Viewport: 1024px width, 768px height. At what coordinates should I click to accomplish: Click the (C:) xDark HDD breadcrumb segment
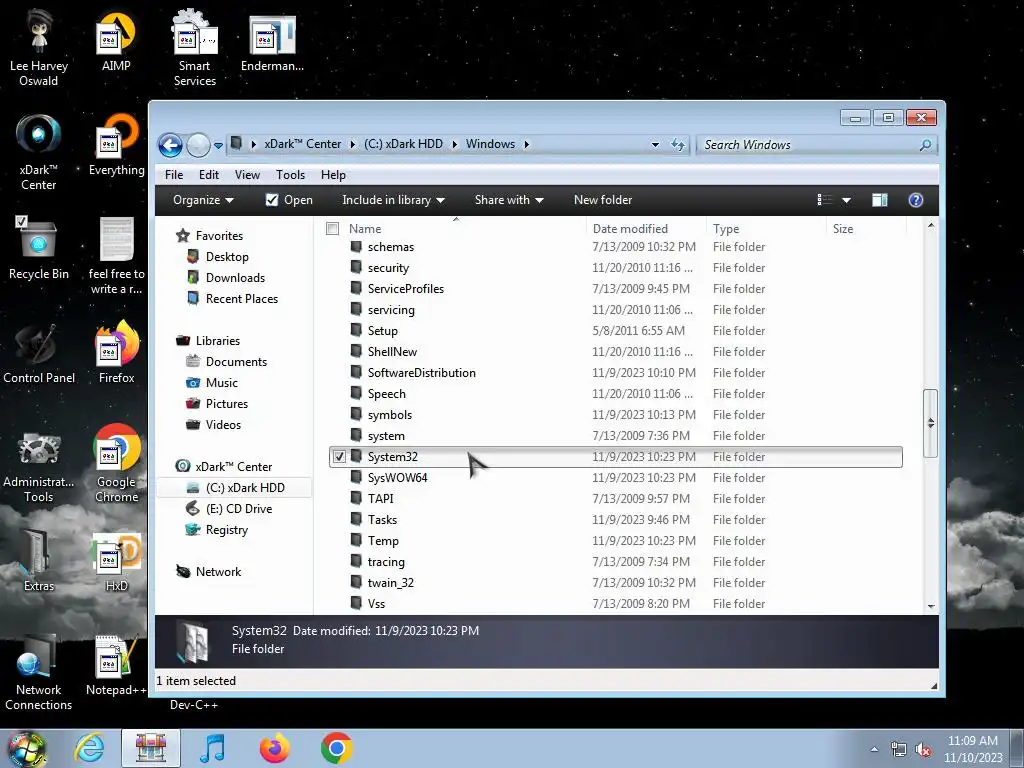403,144
